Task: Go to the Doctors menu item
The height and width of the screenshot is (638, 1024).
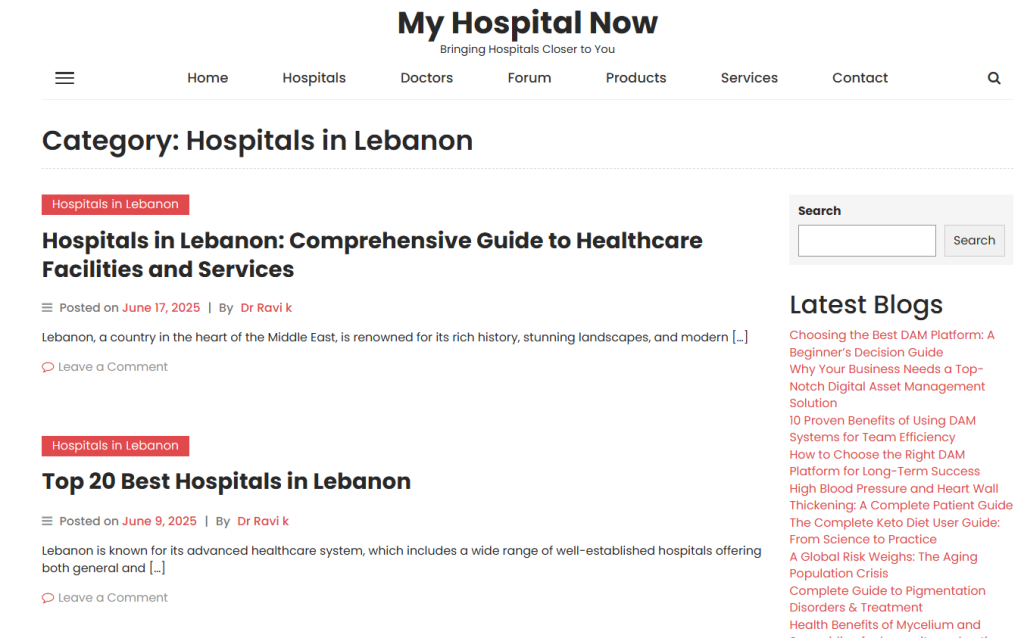Action: [x=426, y=78]
